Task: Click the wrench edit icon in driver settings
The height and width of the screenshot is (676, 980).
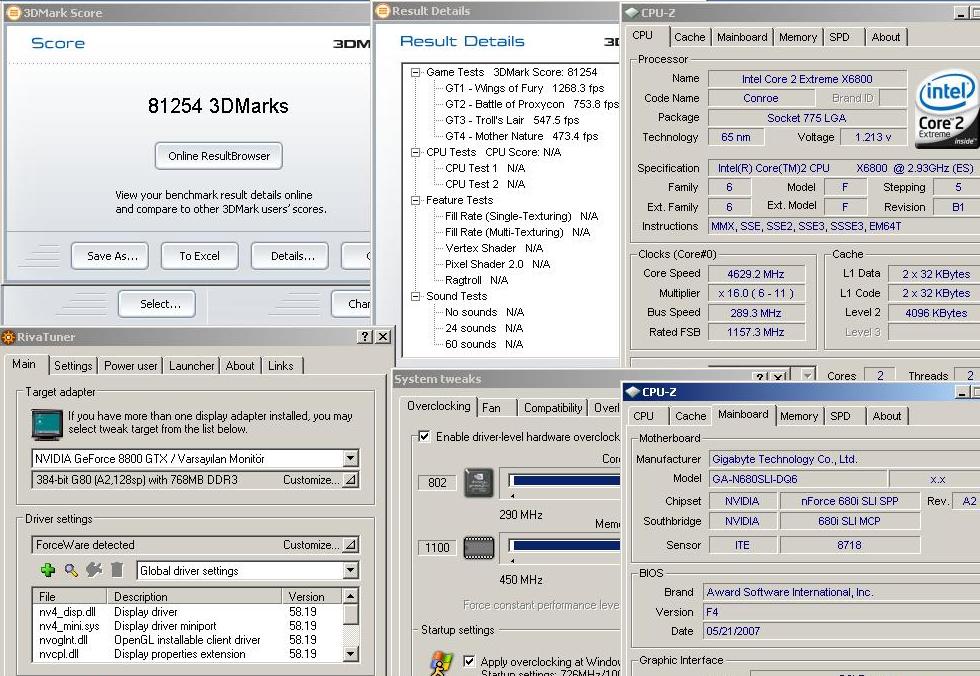Action: click(x=94, y=570)
